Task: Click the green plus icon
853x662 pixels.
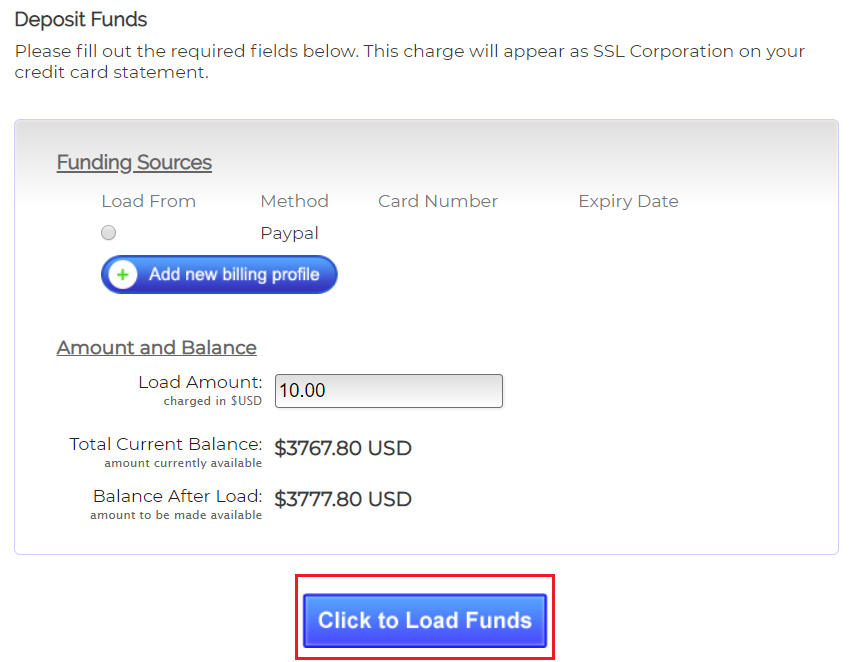Action: pyautogui.click(x=123, y=275)
